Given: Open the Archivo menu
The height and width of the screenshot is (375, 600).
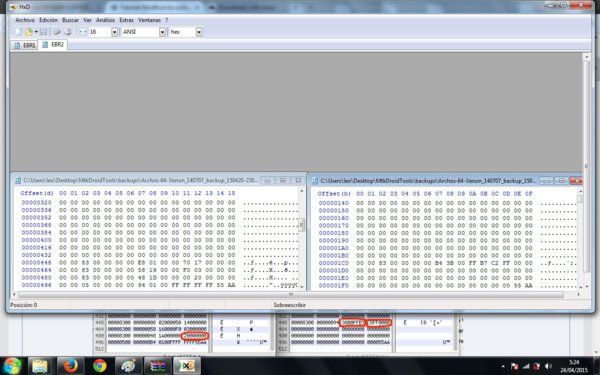Looking at the screenshot, I should 25,20.
